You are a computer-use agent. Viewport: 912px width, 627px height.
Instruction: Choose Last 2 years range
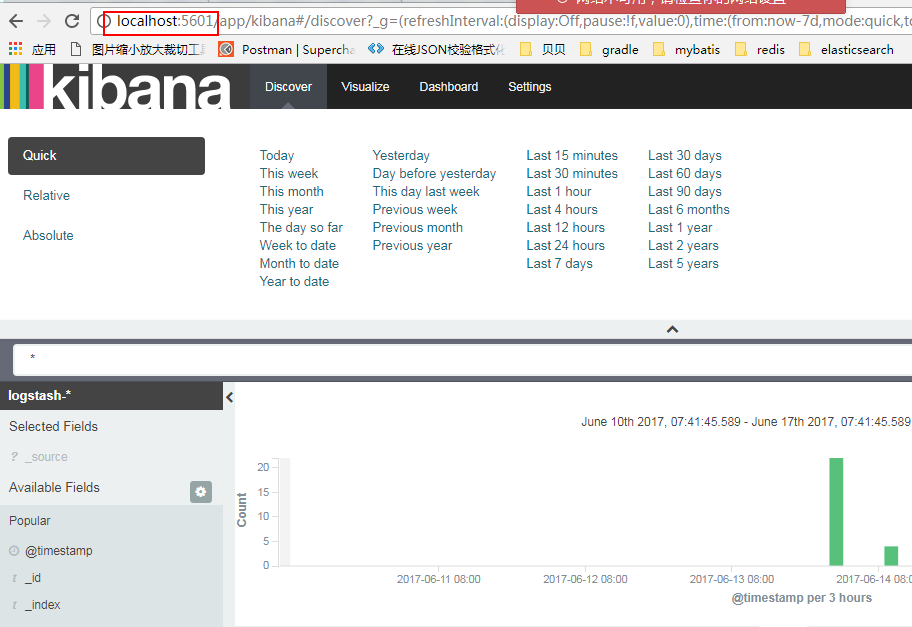click(683, 245)
